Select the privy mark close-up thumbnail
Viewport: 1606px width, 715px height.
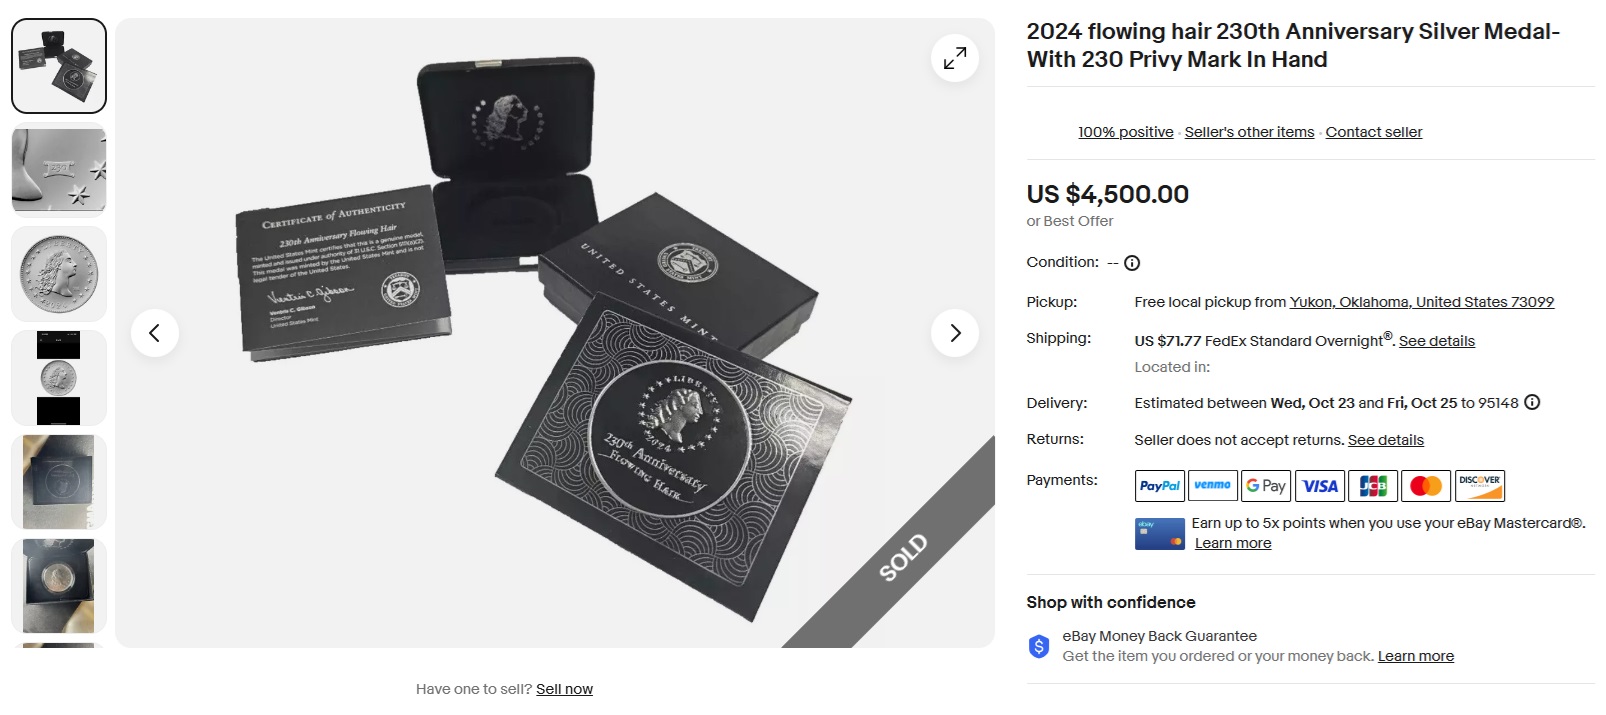(x=59, y=170)
